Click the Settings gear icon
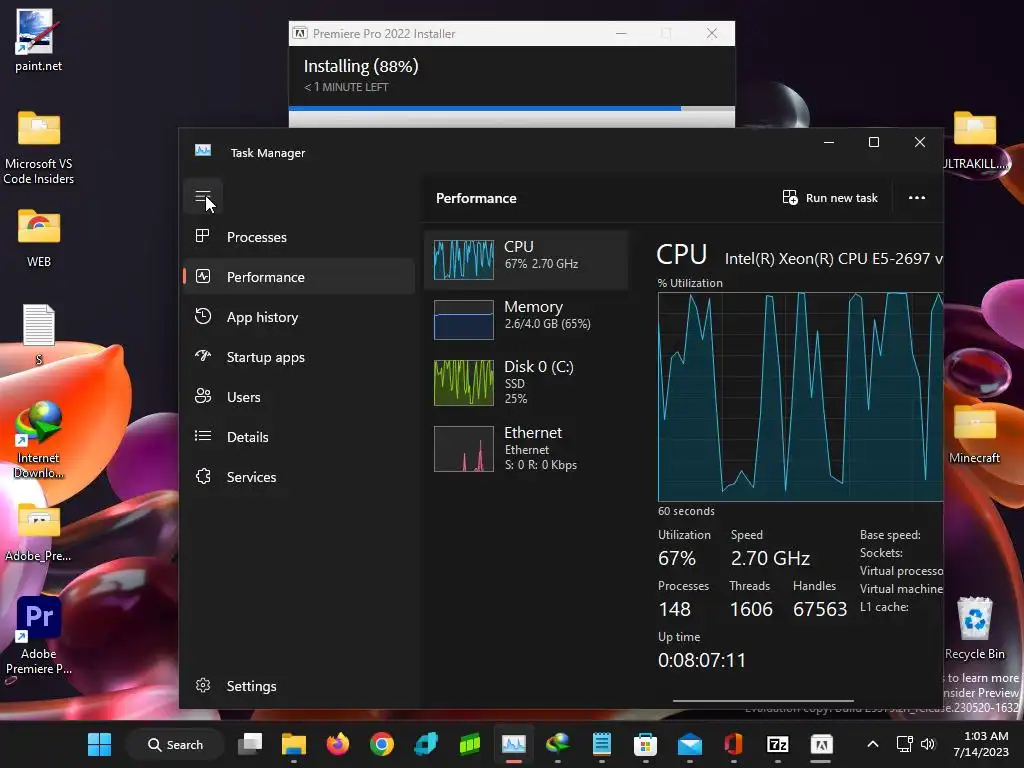This screenshot has height=768, width=1024. (203, 685)
